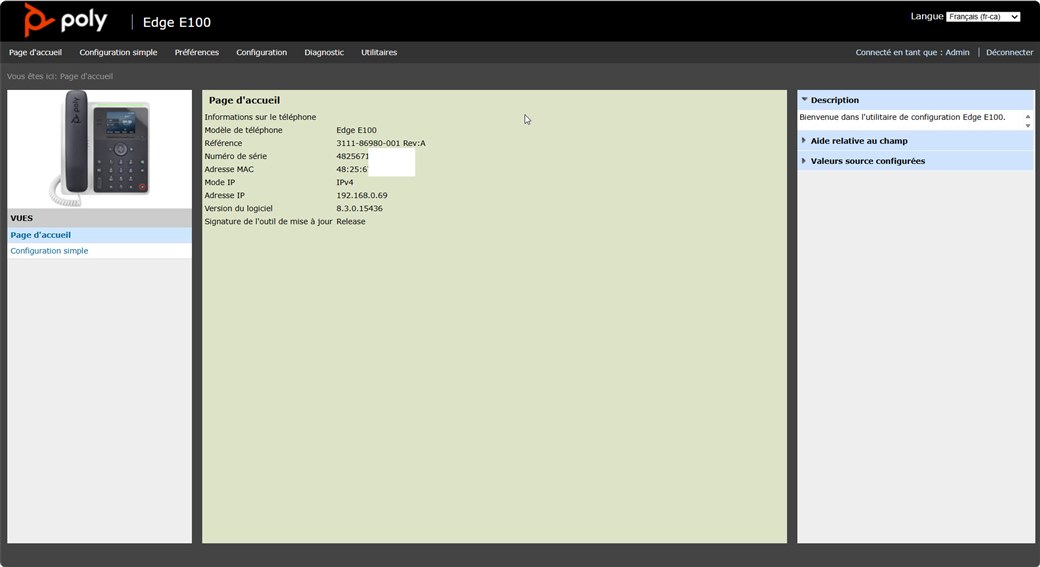Image resolution: width=1040 pixels, height=567 pixels.
Task: Open the Utilitaires menu
Action: (x=379, y=52)
